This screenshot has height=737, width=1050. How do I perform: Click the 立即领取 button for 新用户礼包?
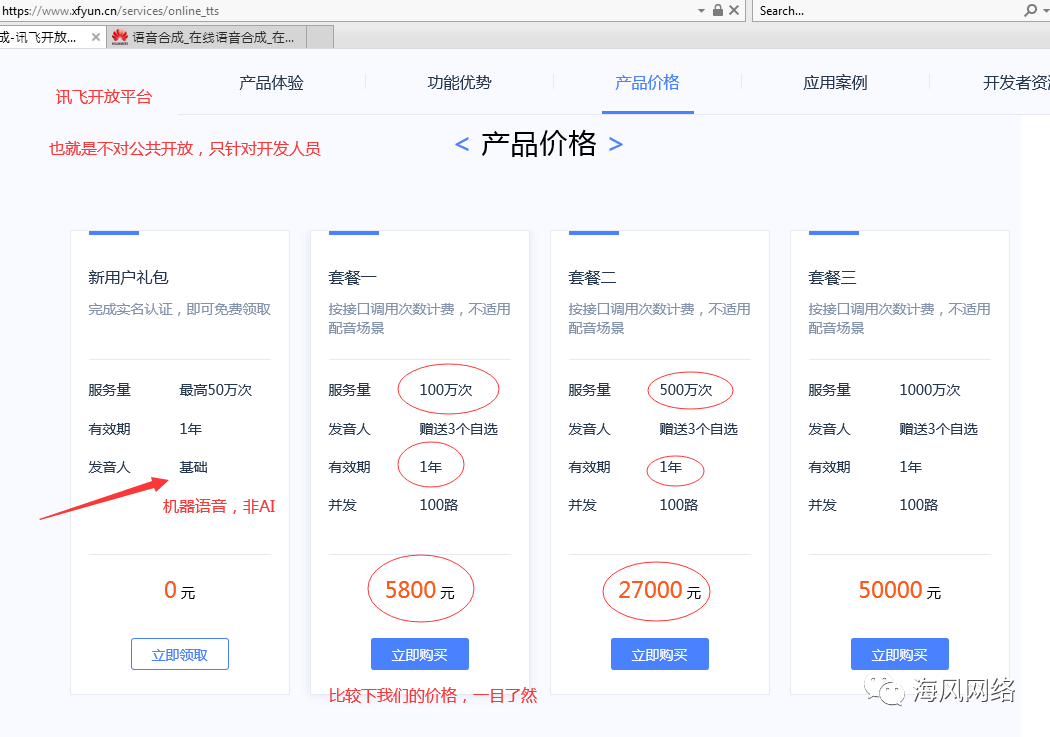tap(179, 654)
